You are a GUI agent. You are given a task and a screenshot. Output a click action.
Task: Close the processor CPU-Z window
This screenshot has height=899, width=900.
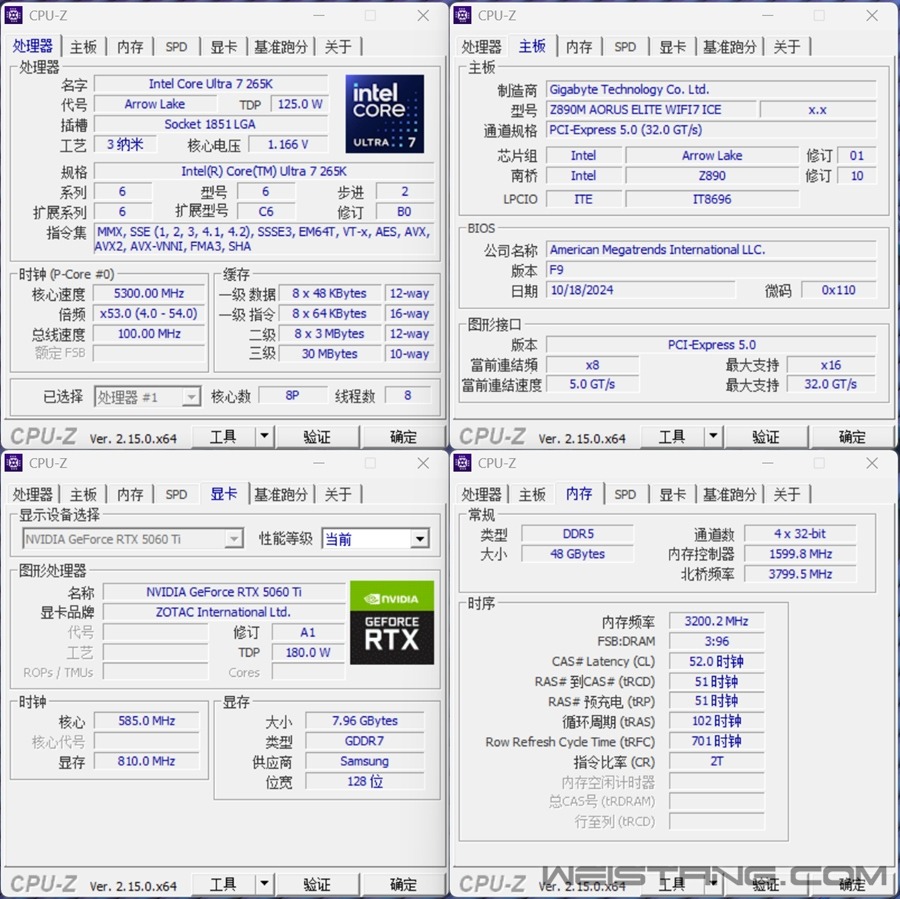pyautogui.click(x=423, y=16)
